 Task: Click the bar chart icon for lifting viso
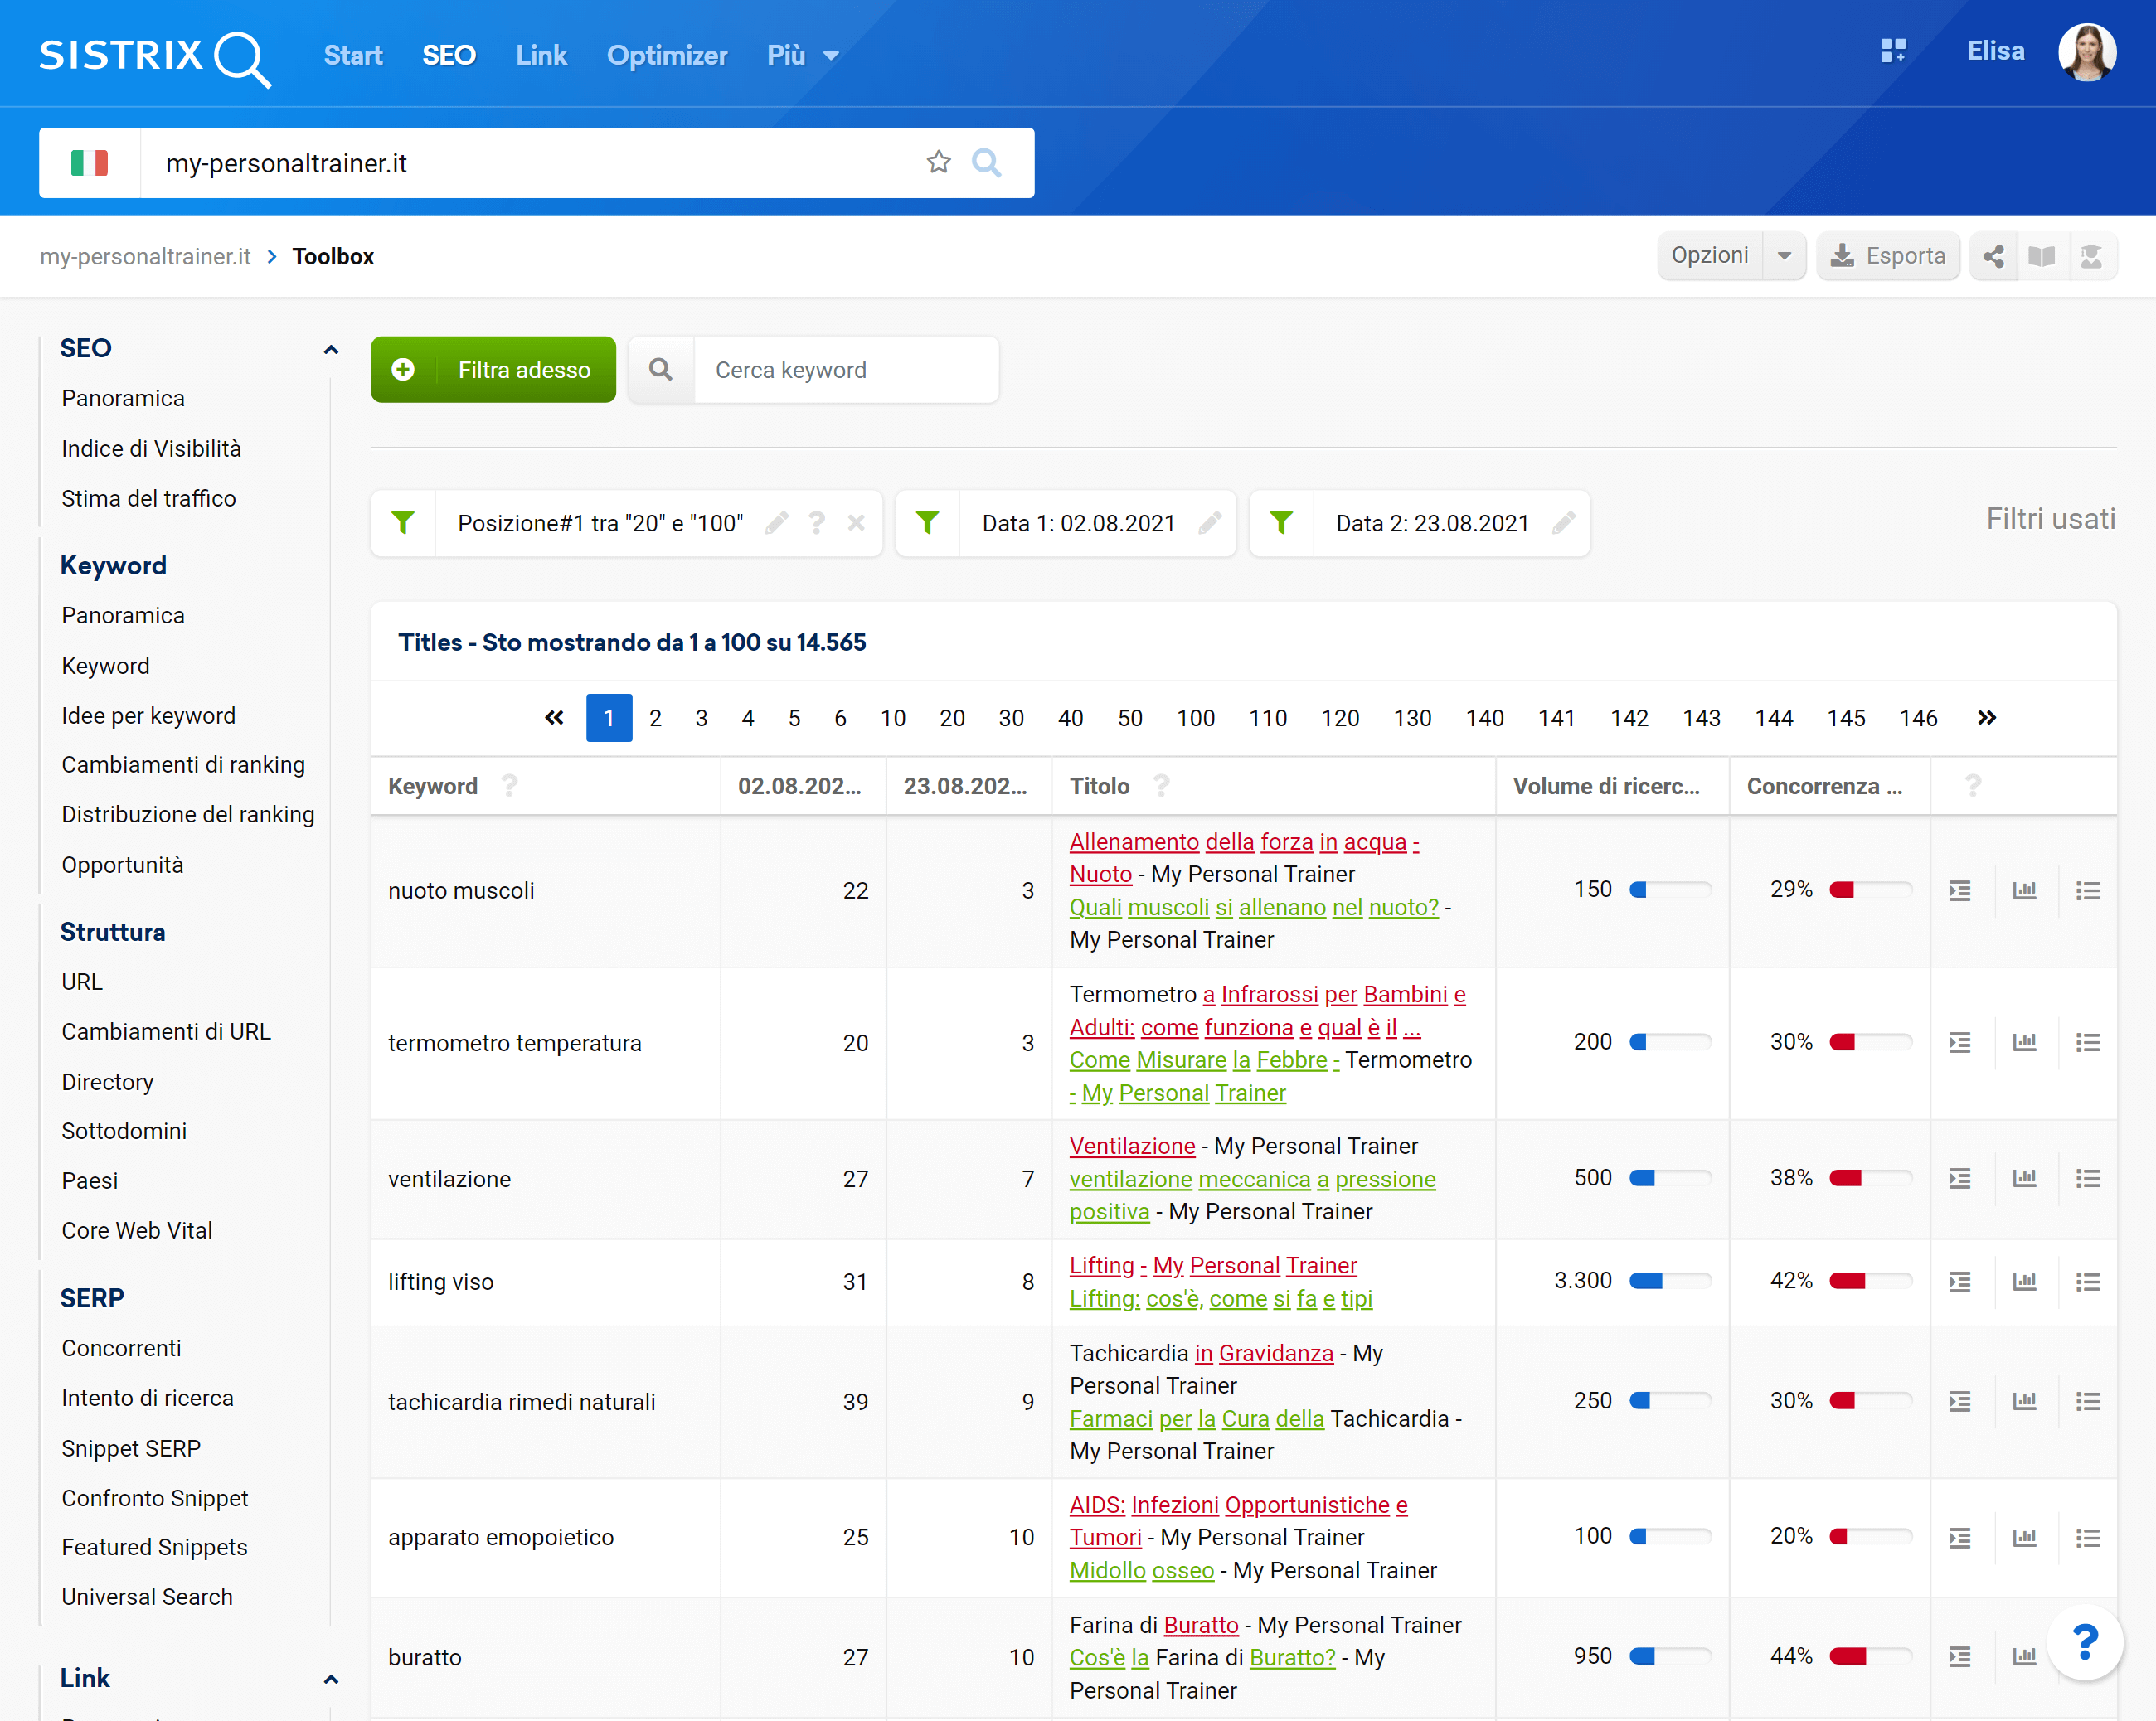(2024, 1280)
